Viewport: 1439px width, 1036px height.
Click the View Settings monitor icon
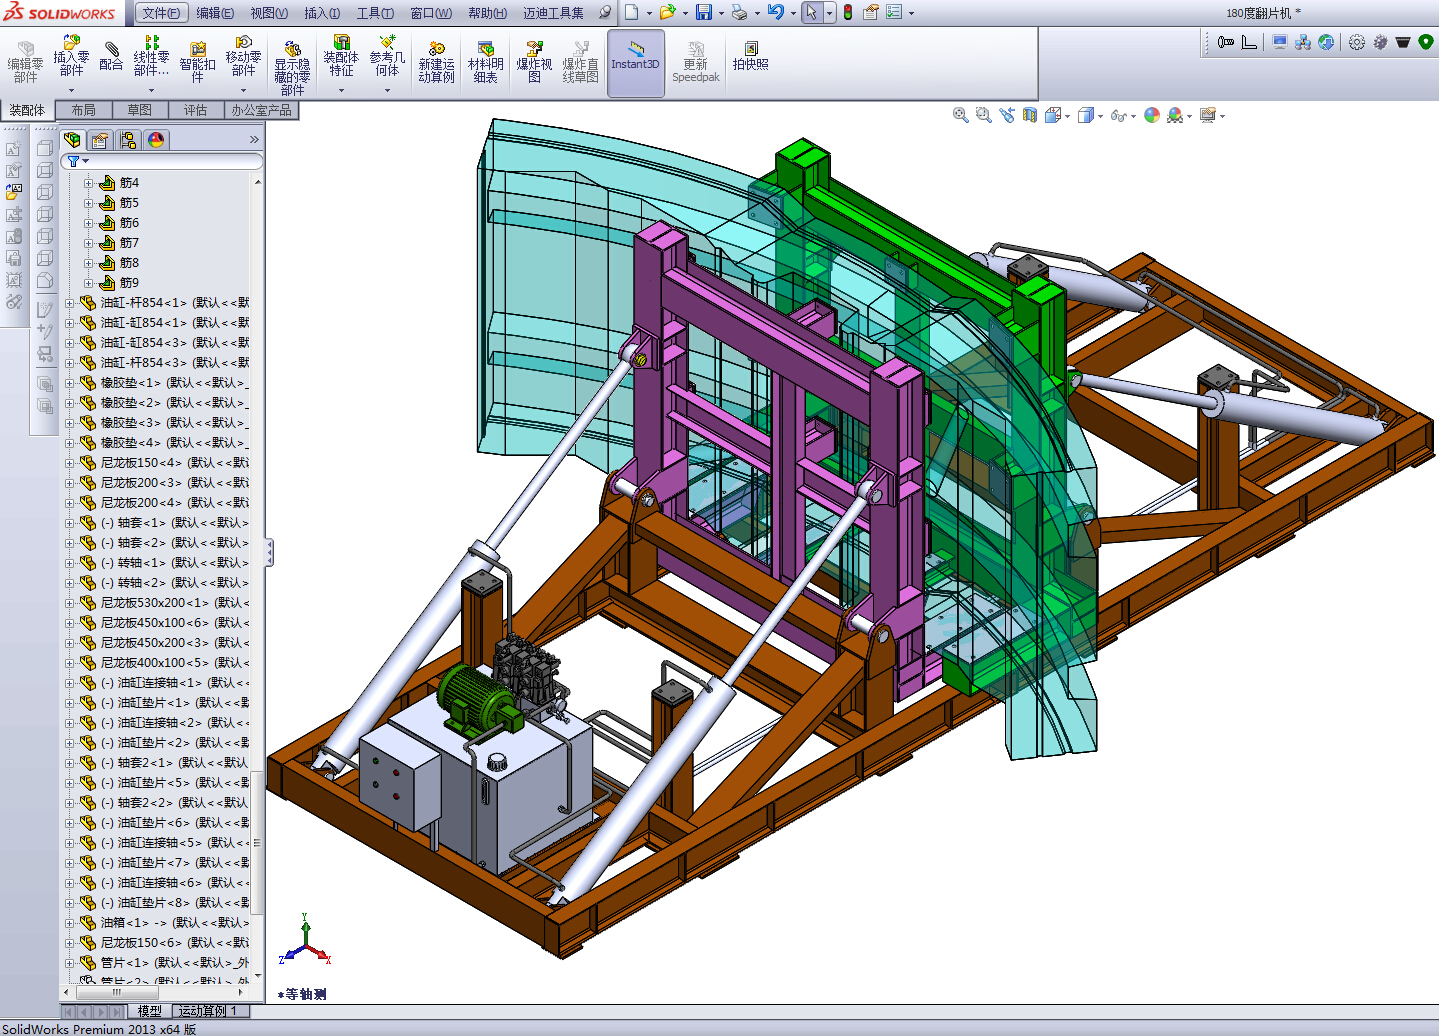(x=1207, y=115)
